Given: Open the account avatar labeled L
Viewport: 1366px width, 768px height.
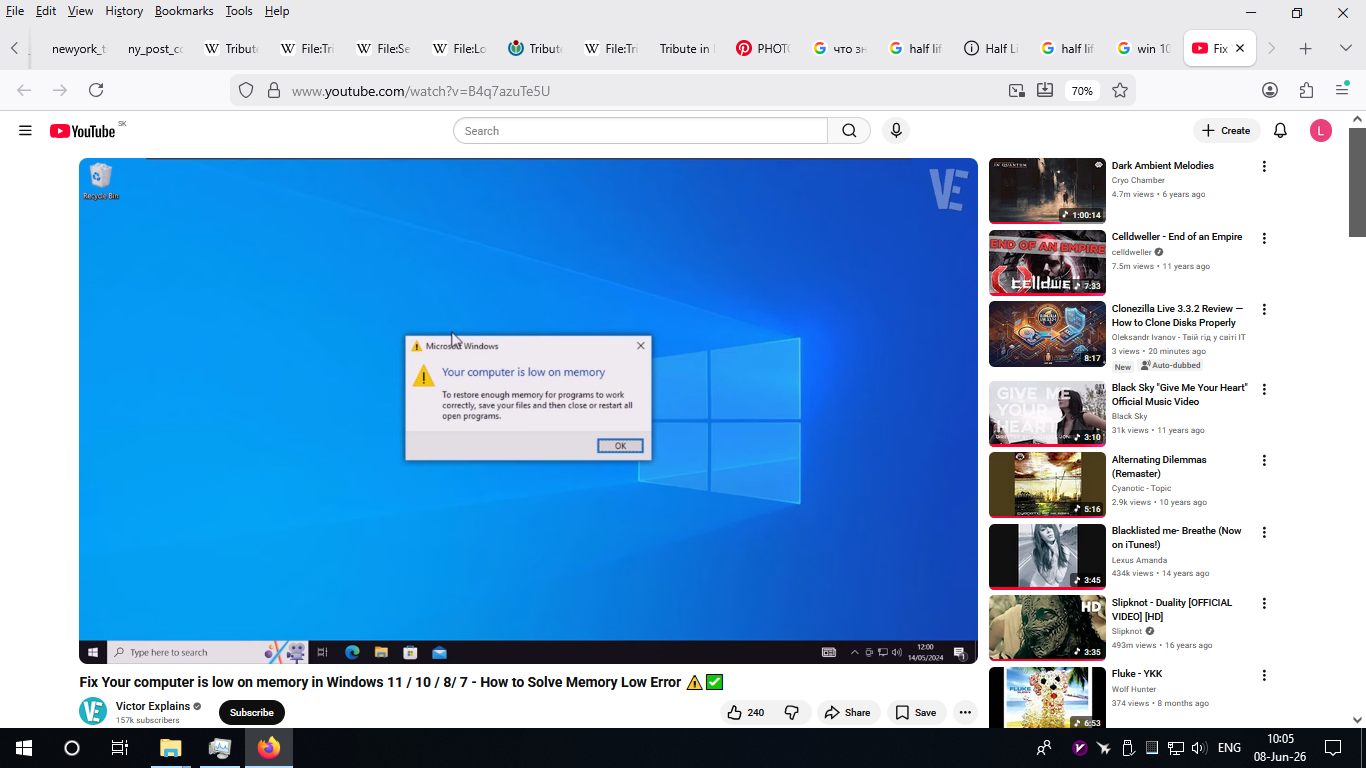Looking at the screenshot, I should pos(1321,131).
